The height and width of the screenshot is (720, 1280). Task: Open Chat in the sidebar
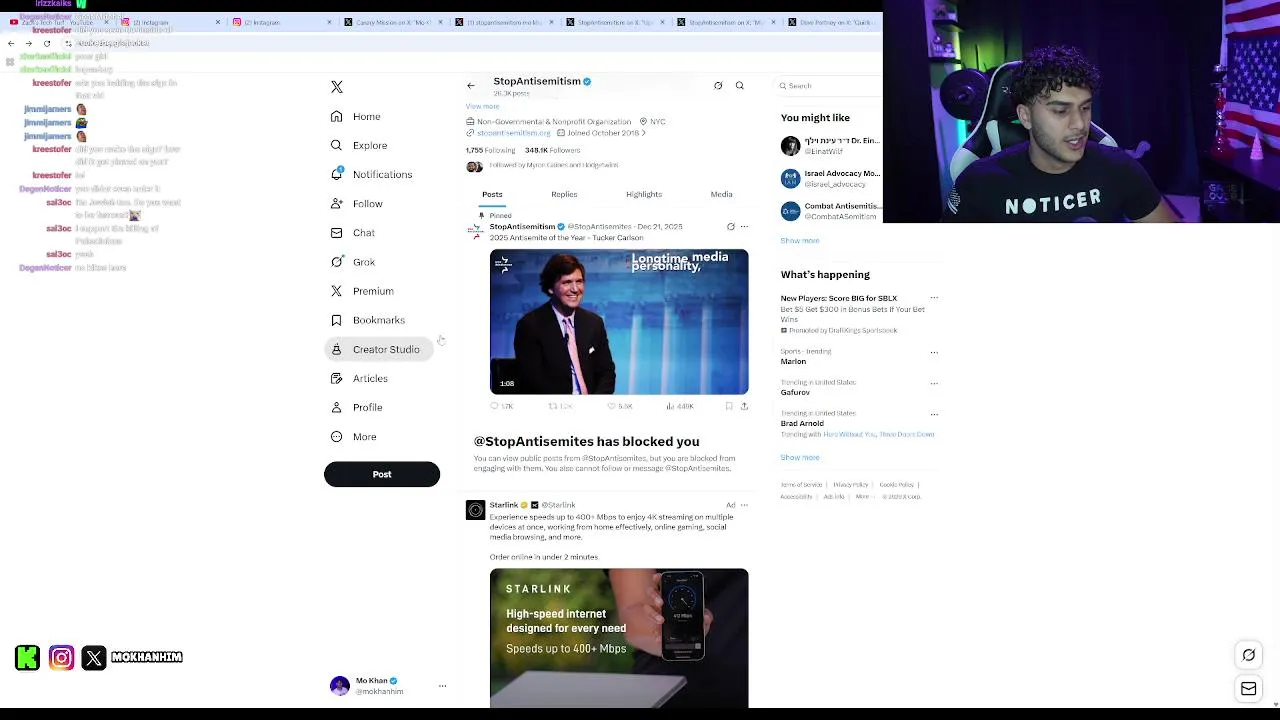pos(353,233)
